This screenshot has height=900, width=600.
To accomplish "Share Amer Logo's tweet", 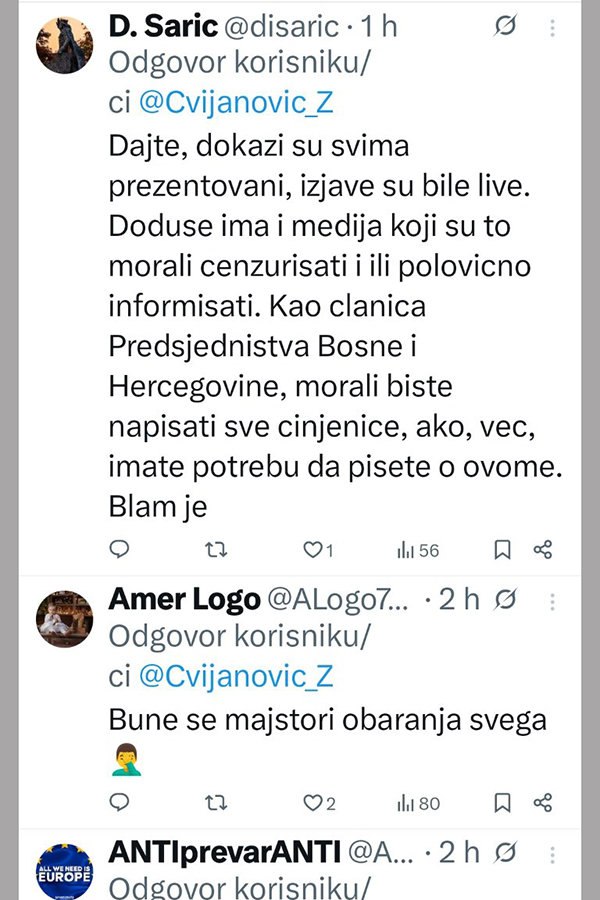I will pos(543,802).
